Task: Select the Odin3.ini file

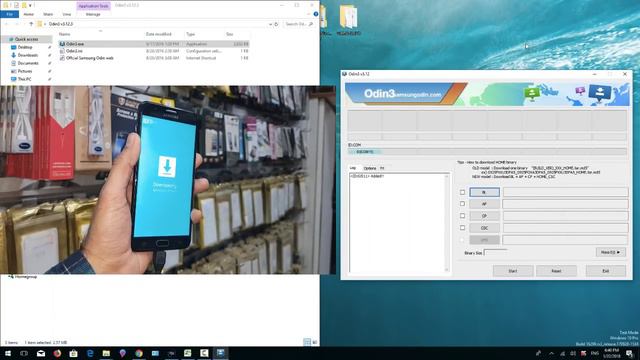Action: click(x=74, y=51)
